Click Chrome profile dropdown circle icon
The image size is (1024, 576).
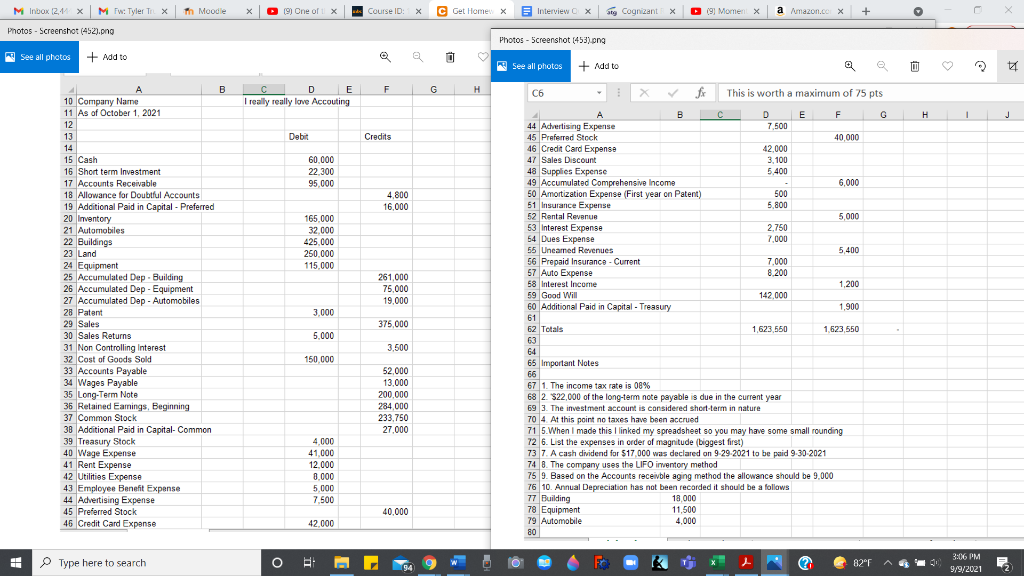(x=918, y=11)
